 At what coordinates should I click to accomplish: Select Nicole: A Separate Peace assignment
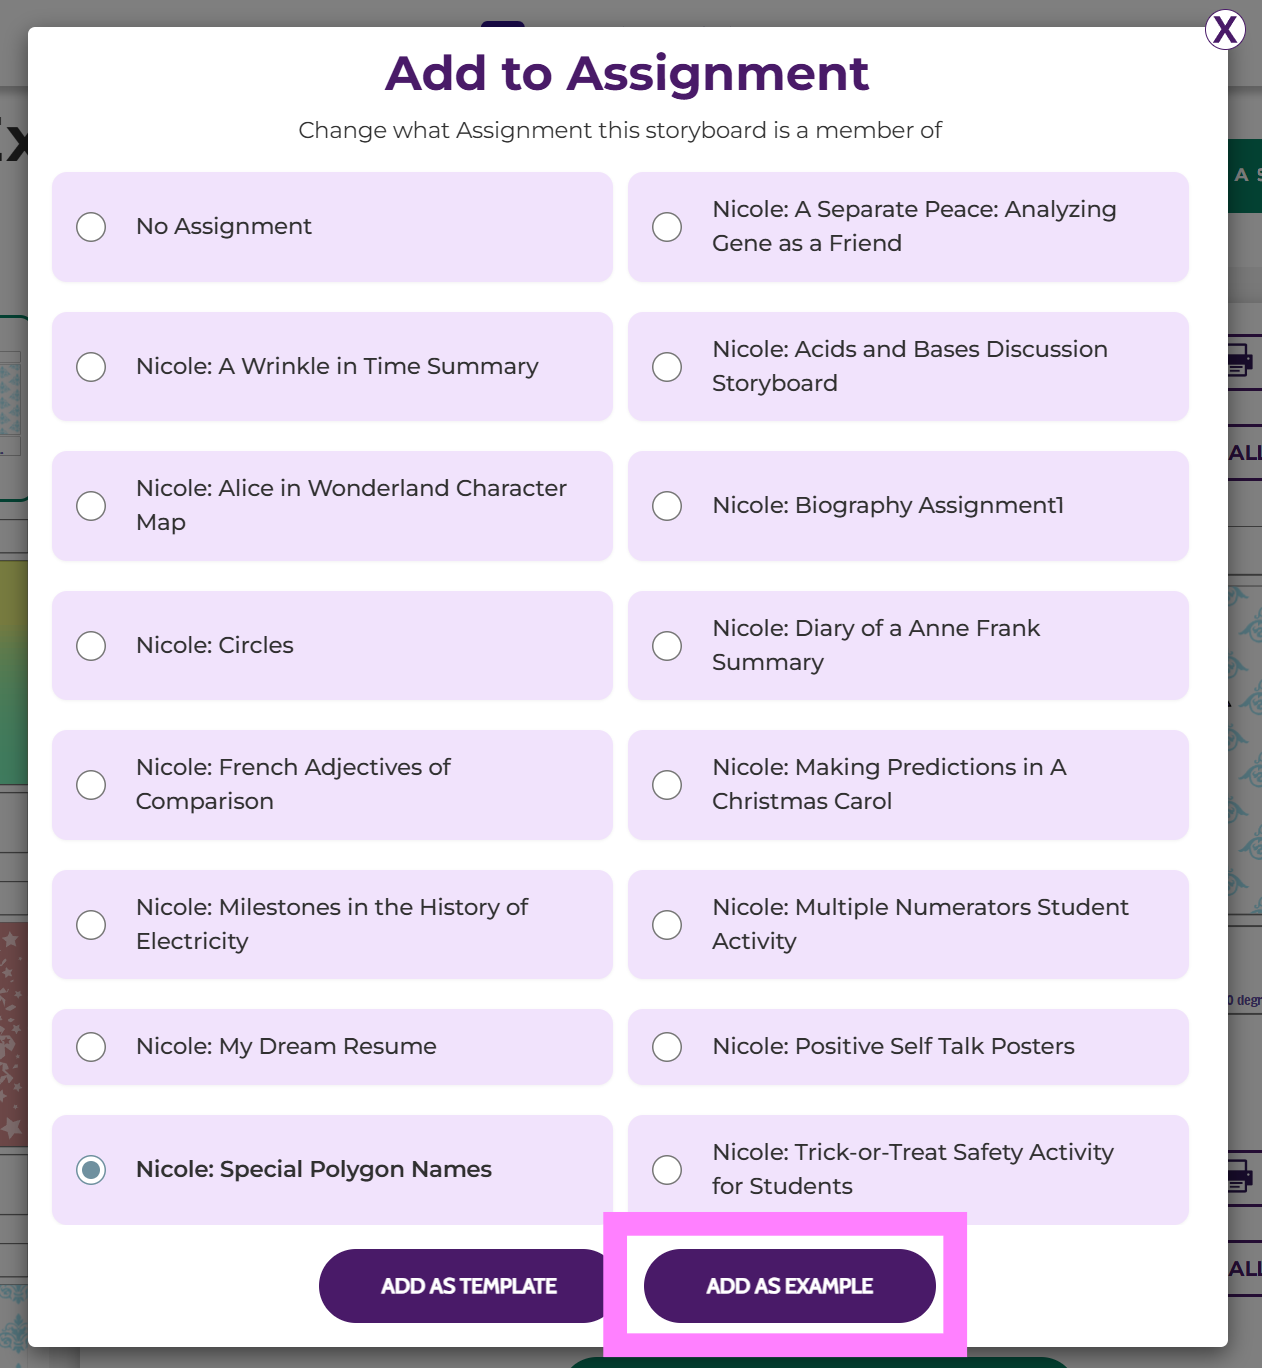pyautogui.click(x=667, y=227)
